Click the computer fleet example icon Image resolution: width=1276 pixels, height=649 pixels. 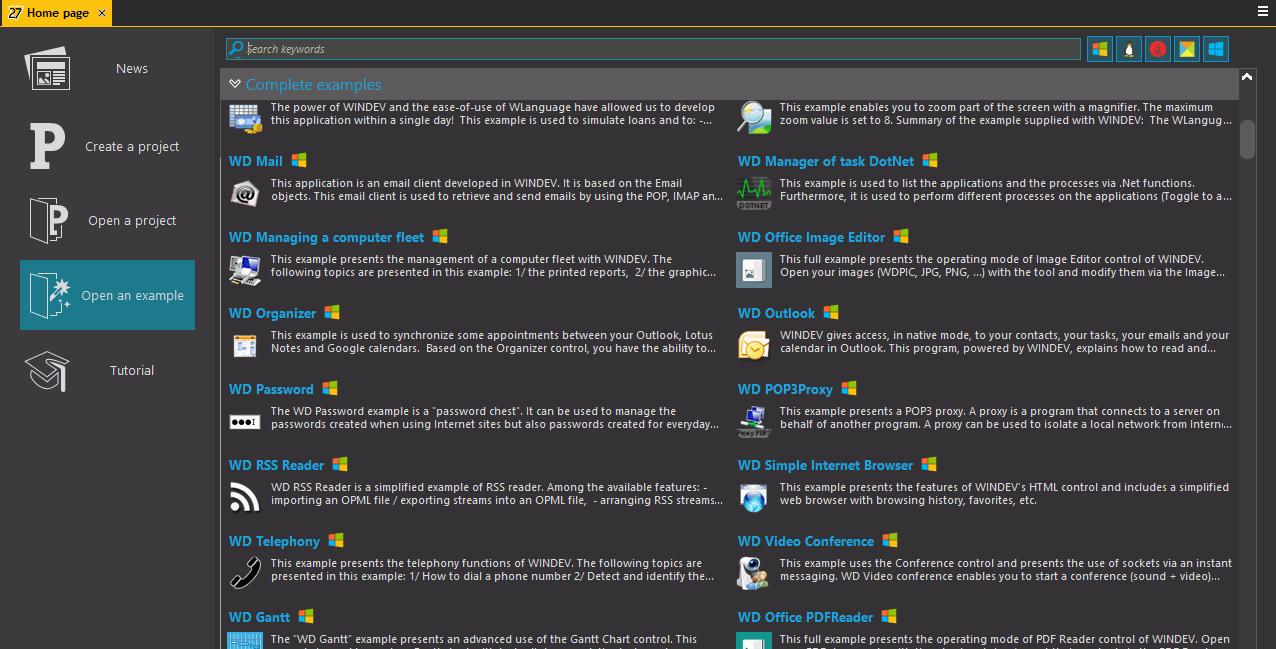click(x=245, y=269)
